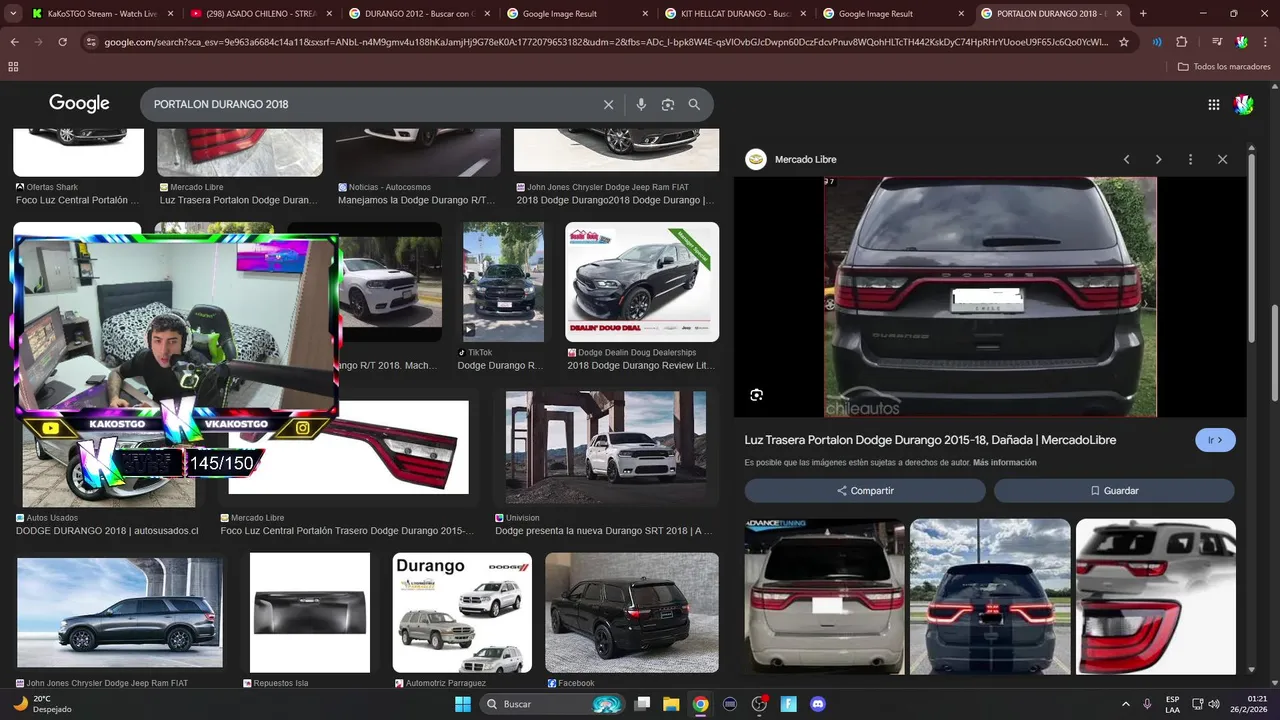The image size is (1280, 720).
Task: Open File Explorer from taskbar
Action: click(671, 704)
